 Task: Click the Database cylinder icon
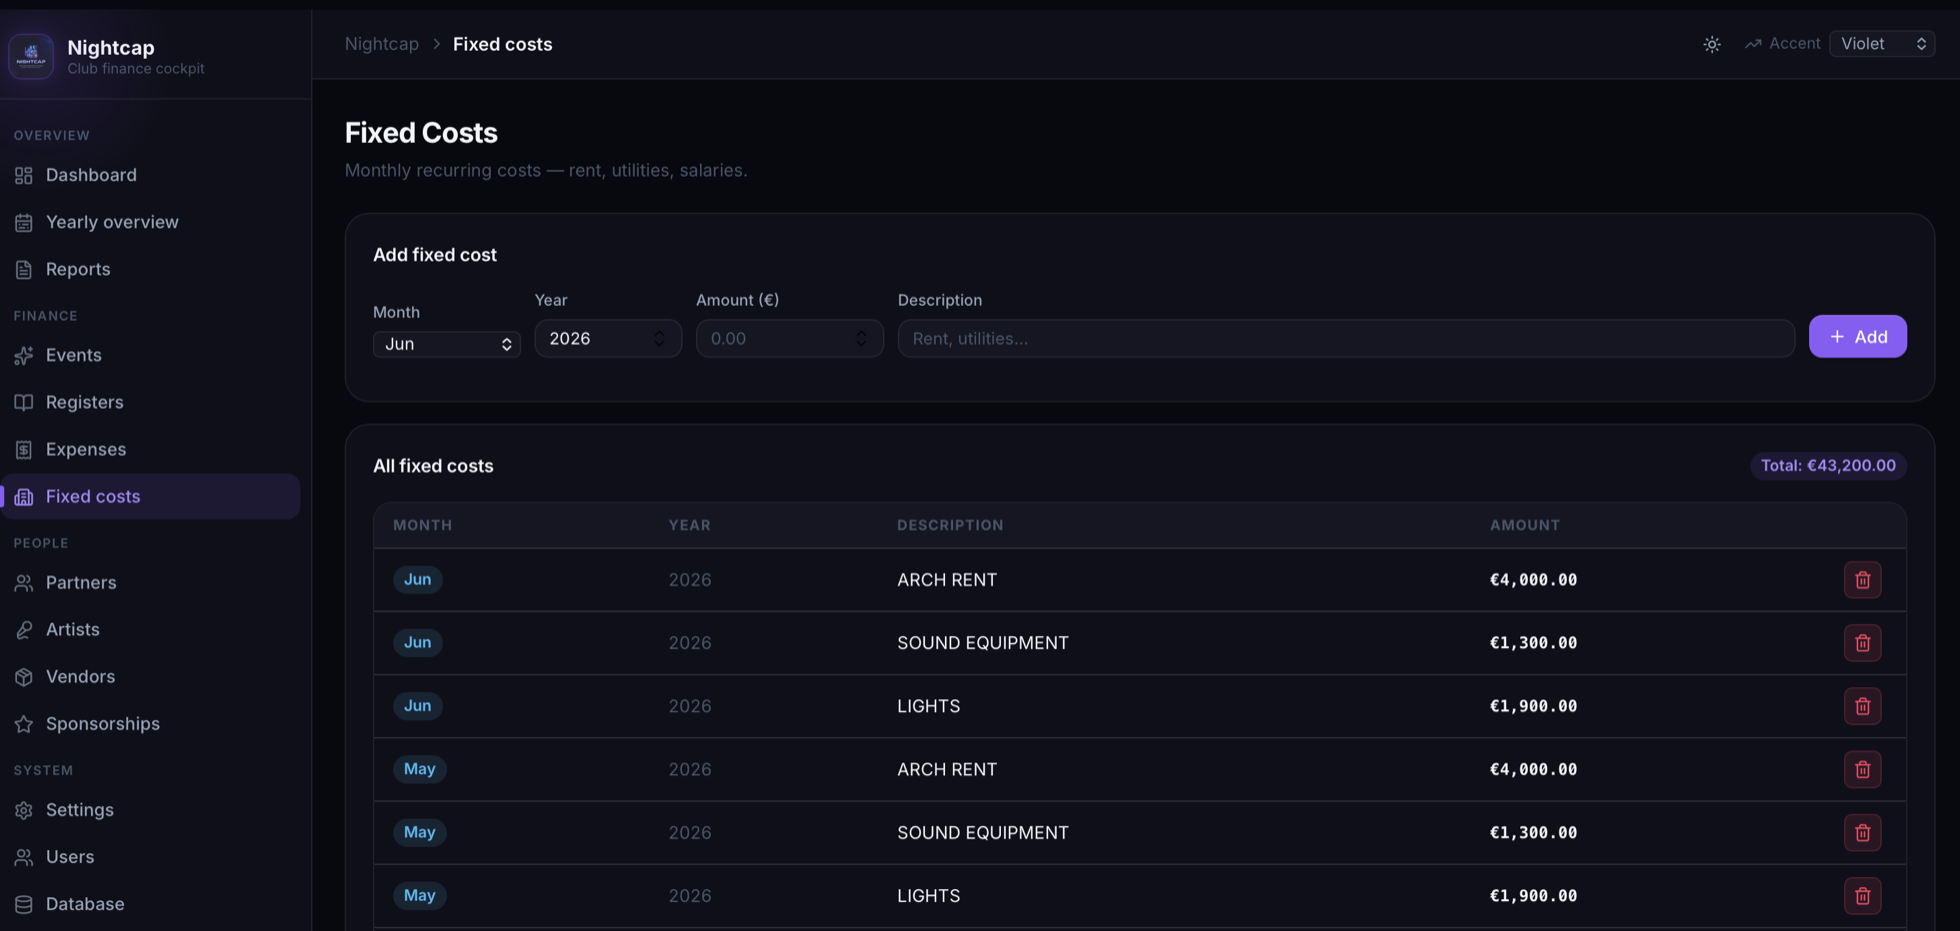(24, 904)
